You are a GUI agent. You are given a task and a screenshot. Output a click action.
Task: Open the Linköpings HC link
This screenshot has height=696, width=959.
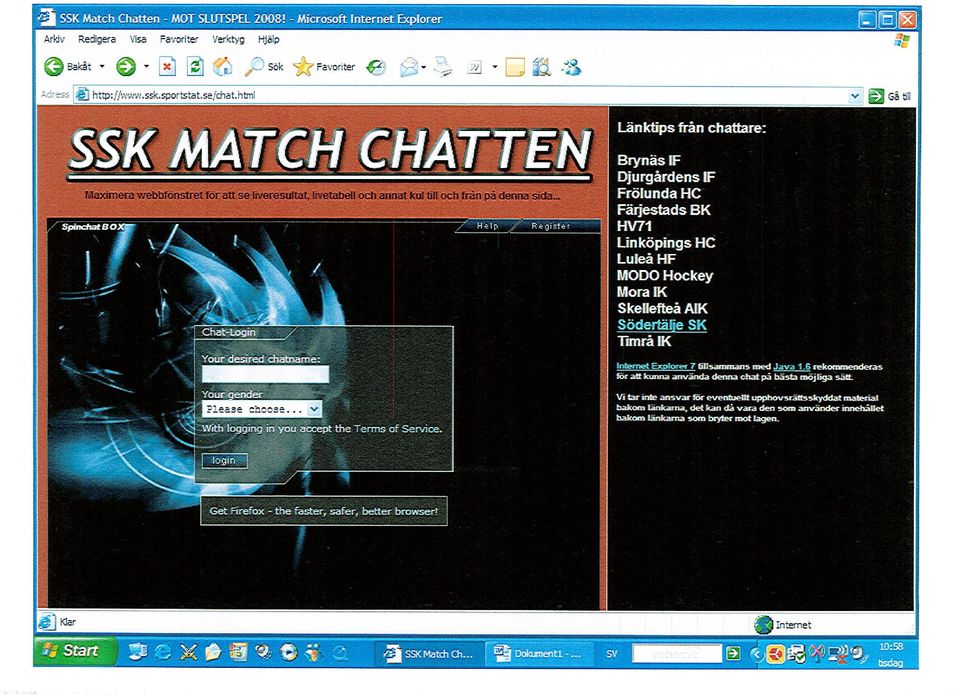666,243
